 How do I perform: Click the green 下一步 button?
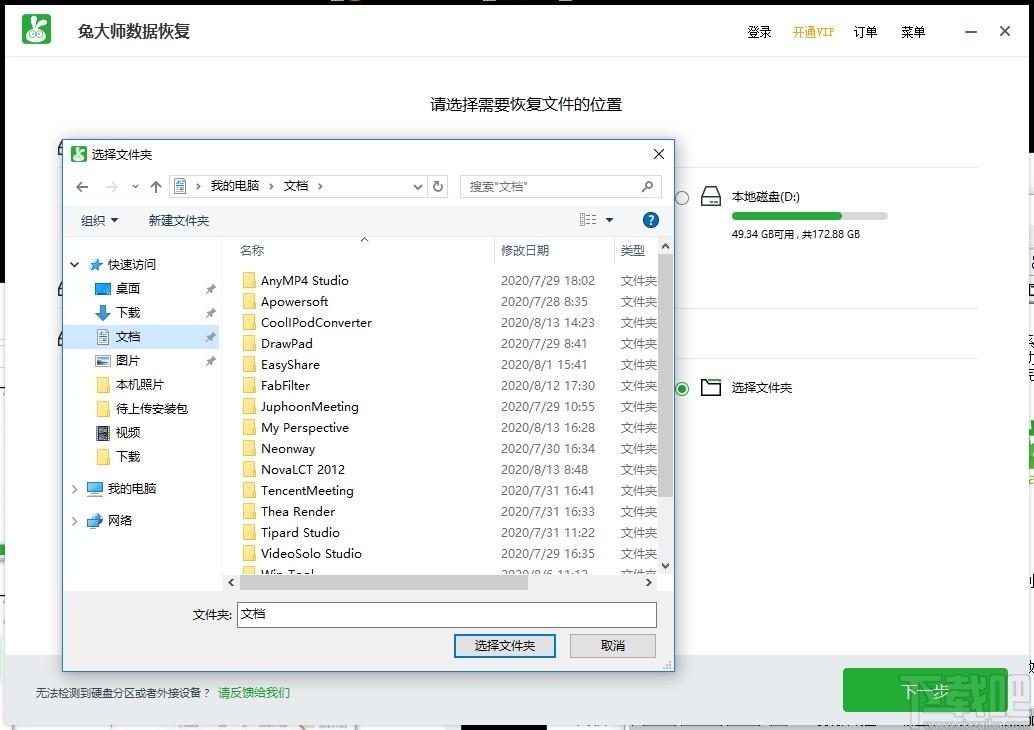coord(925,690)
